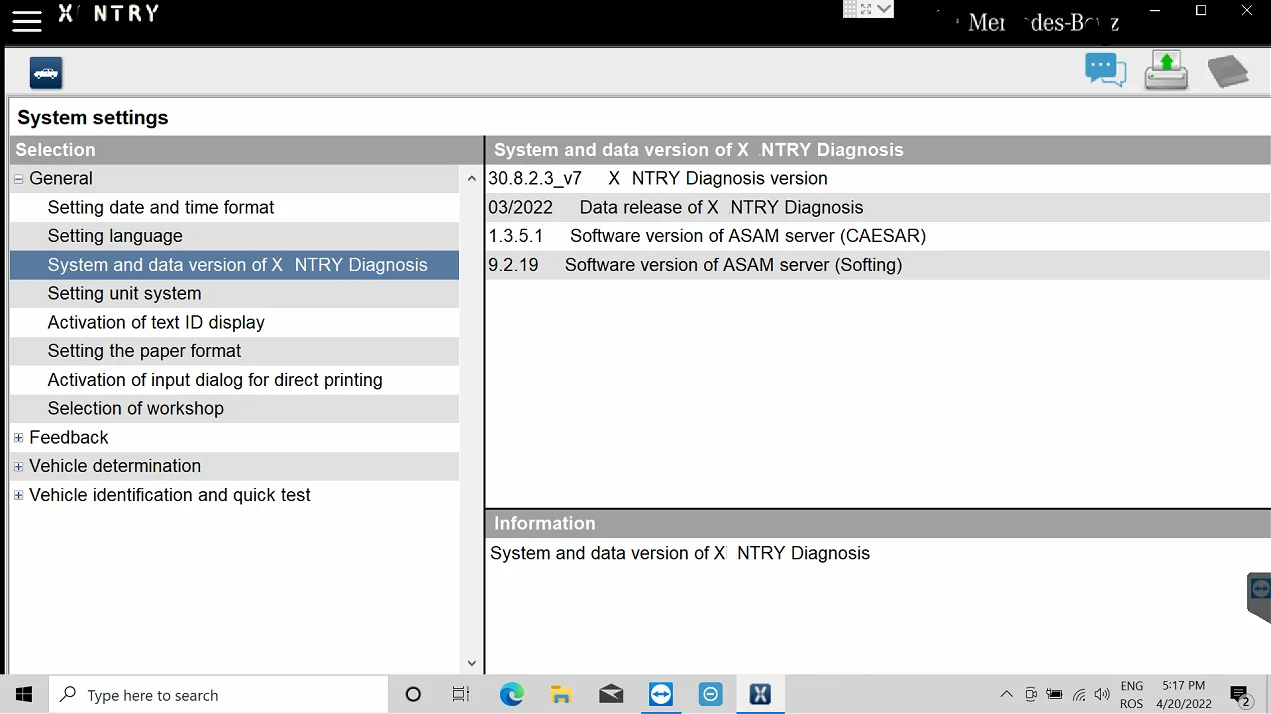
Task: Click the 1.3.5.1 CAESAR server row
Action: point(878,236)
